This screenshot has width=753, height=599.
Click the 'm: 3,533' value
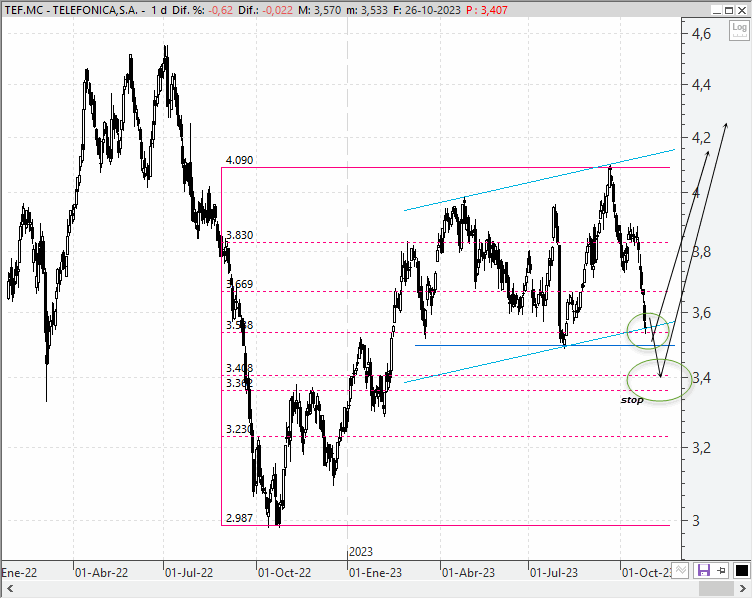coord(367,10)
